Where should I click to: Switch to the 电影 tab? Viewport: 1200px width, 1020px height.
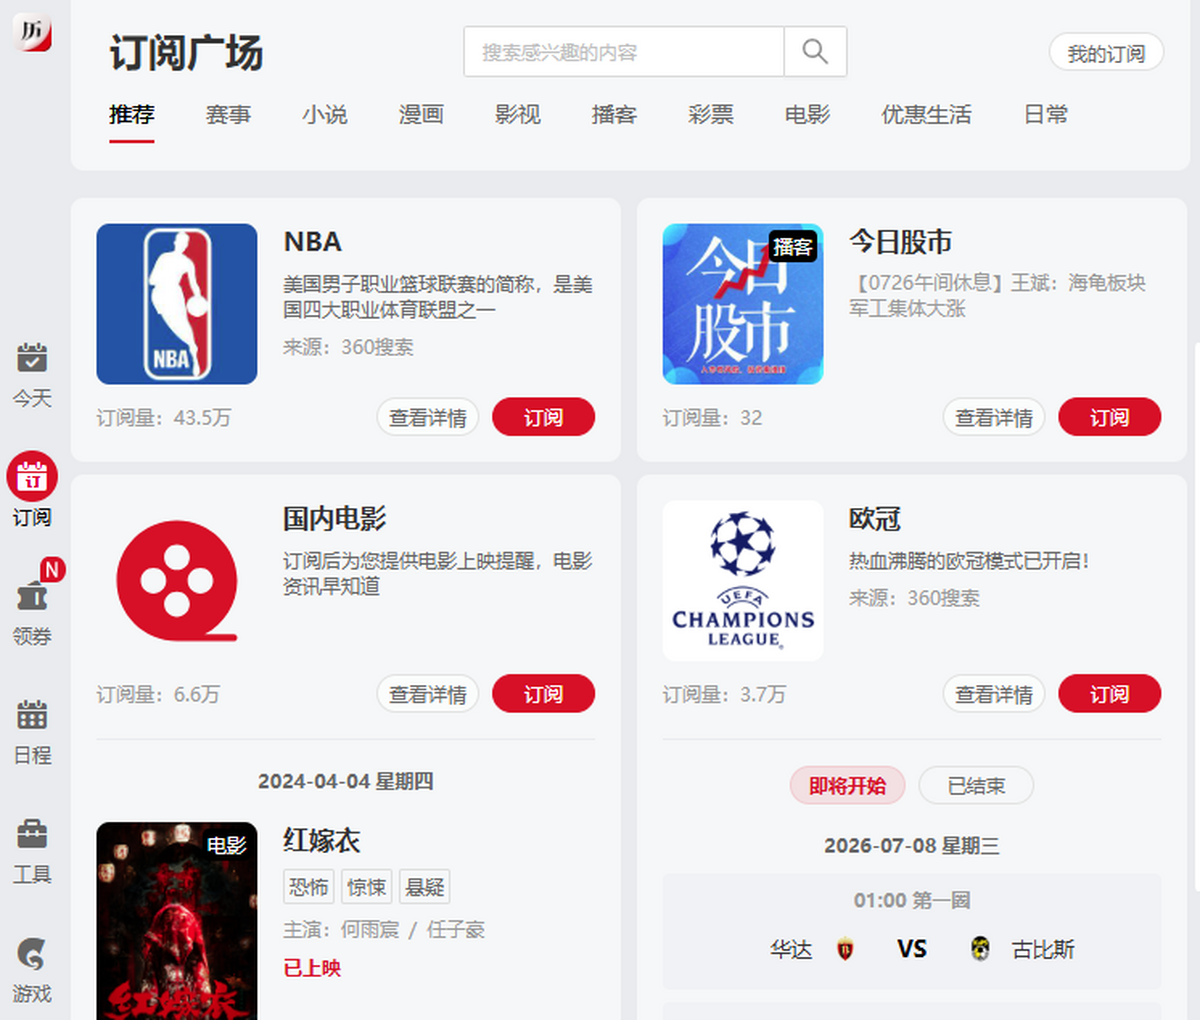(x=808, y=114)
